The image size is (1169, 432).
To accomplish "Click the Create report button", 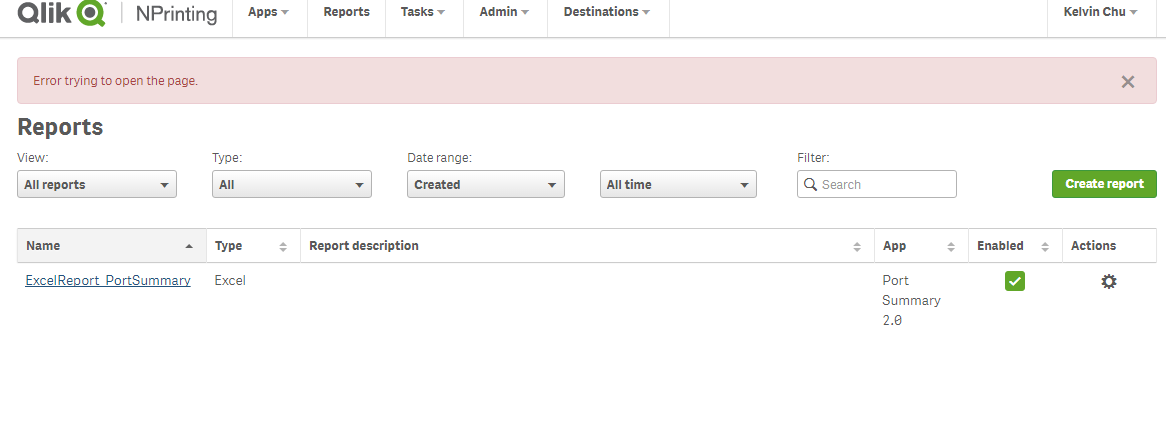I will coord(1104,184).
